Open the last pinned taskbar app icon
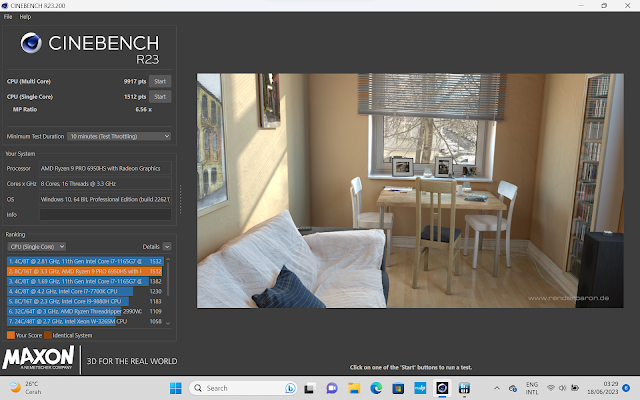This screenshot has width=640, height=400. [464, 388]
